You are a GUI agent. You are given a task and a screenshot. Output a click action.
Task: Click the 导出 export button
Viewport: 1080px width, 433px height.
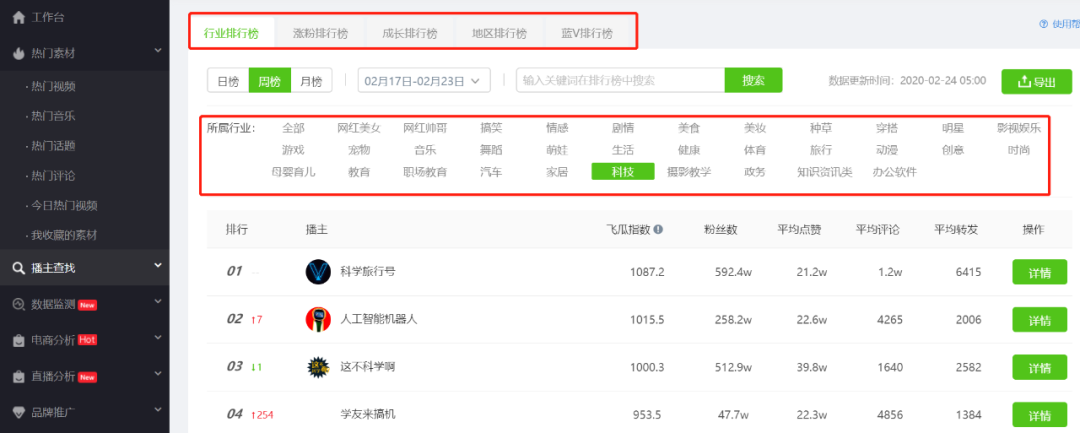(1037, 82)
